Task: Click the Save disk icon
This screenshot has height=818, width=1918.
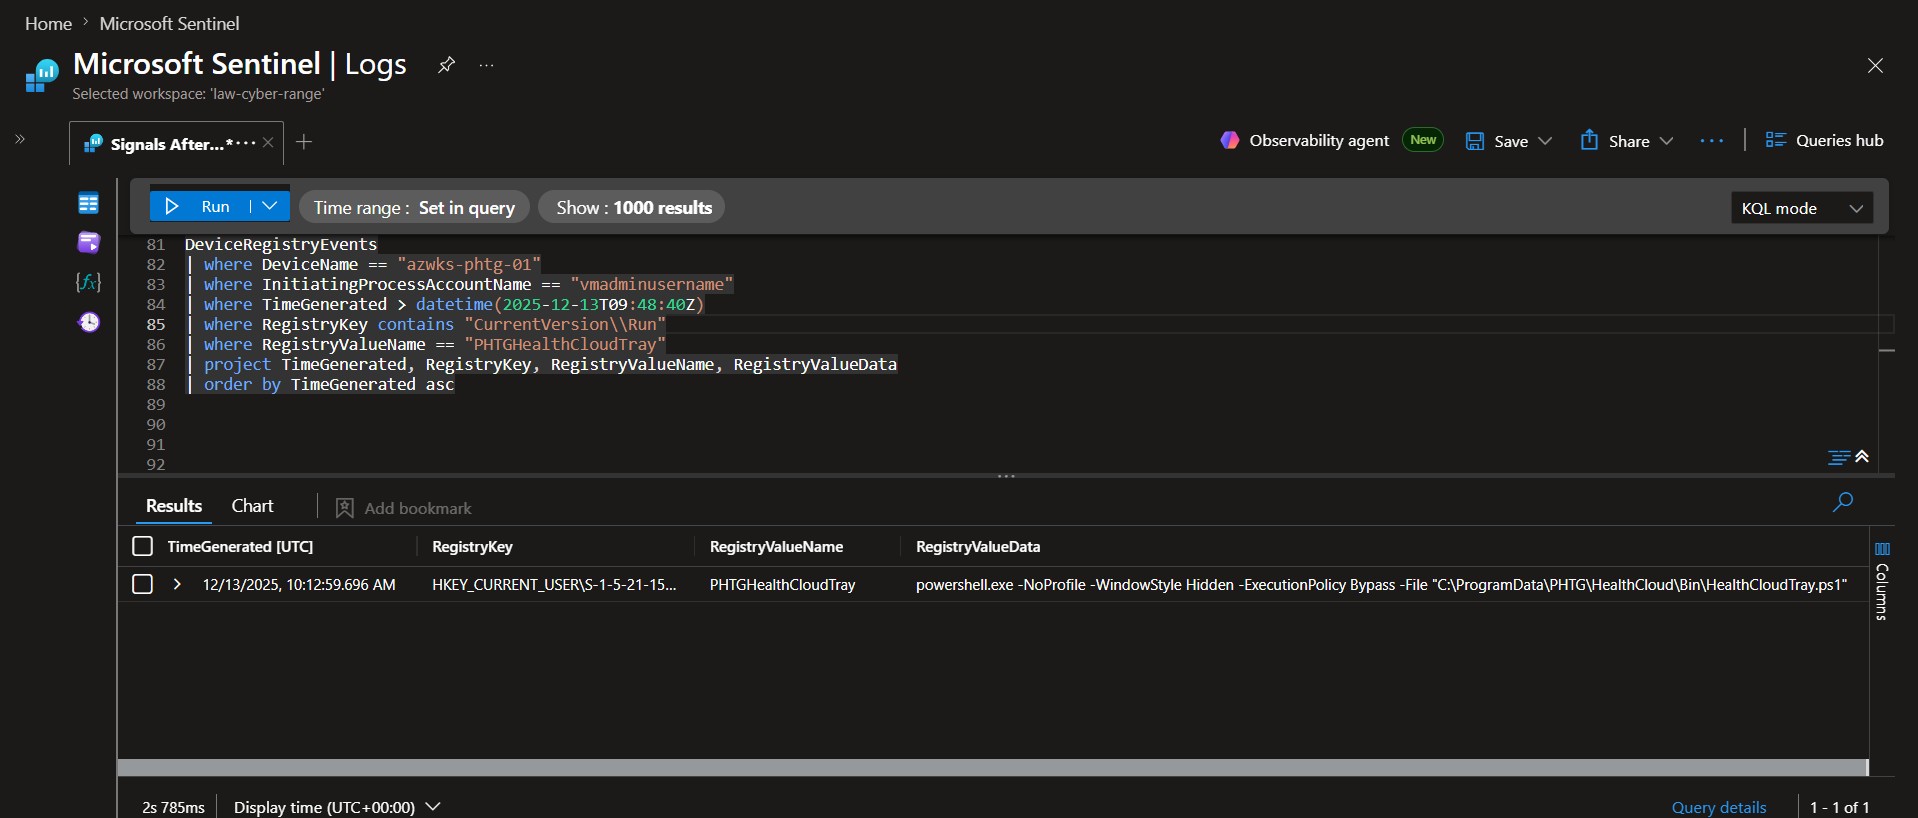Action: point(1474,141)
